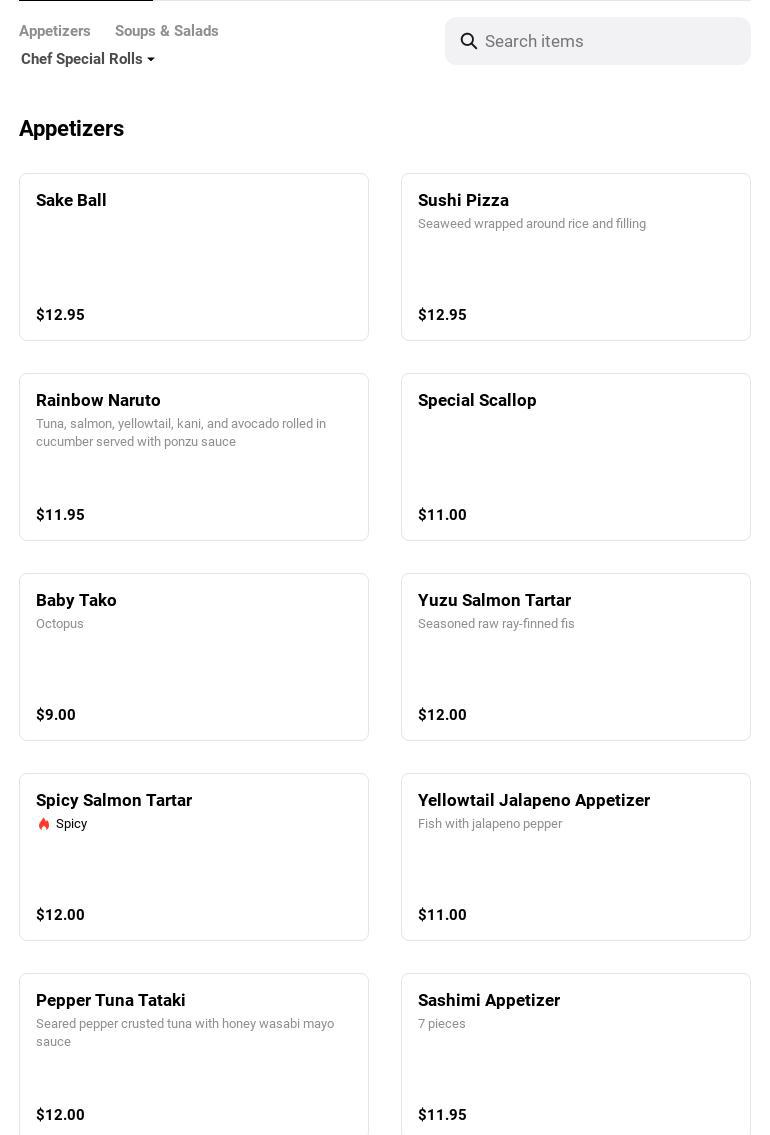Select the Special Scallop card
770x1135 pixels.
pyautogui.click(x=576, y=457)
